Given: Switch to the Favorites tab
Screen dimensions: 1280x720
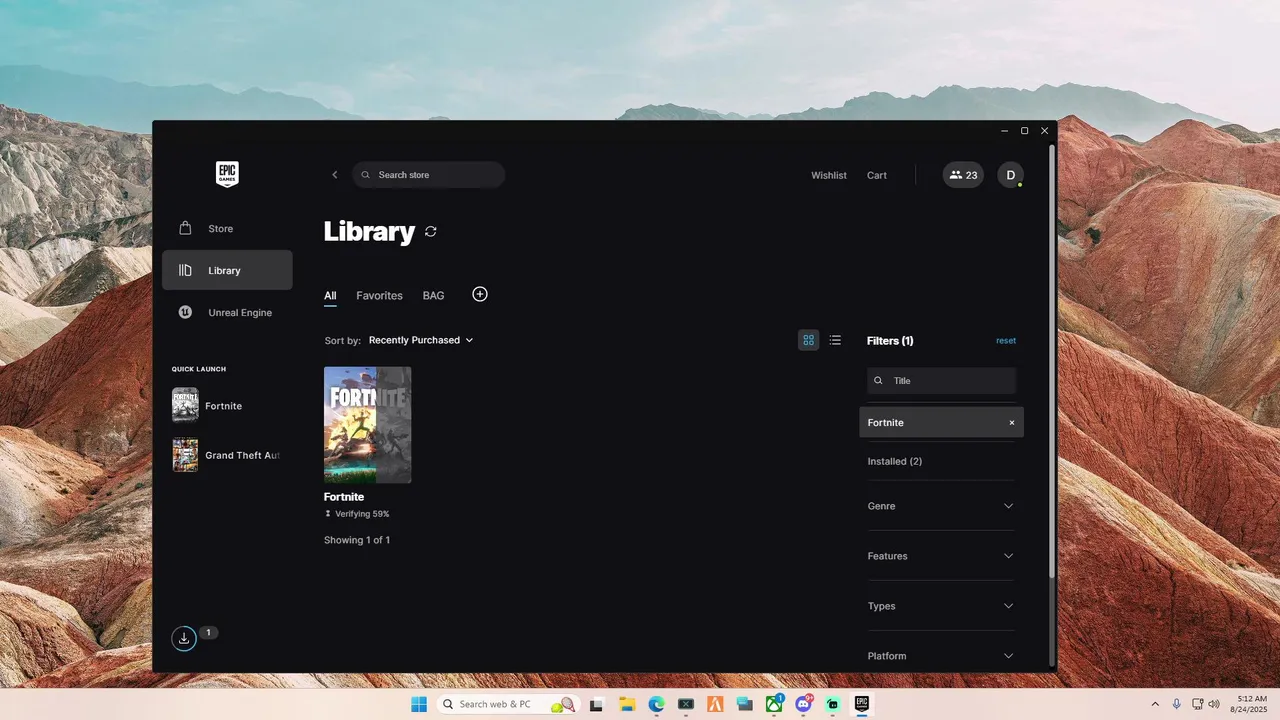Looking at the screenshot, I should tap(379, 296).
